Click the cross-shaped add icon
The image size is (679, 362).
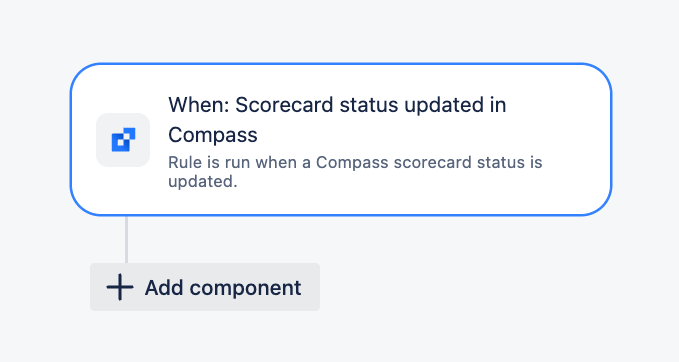coord(120,287)
